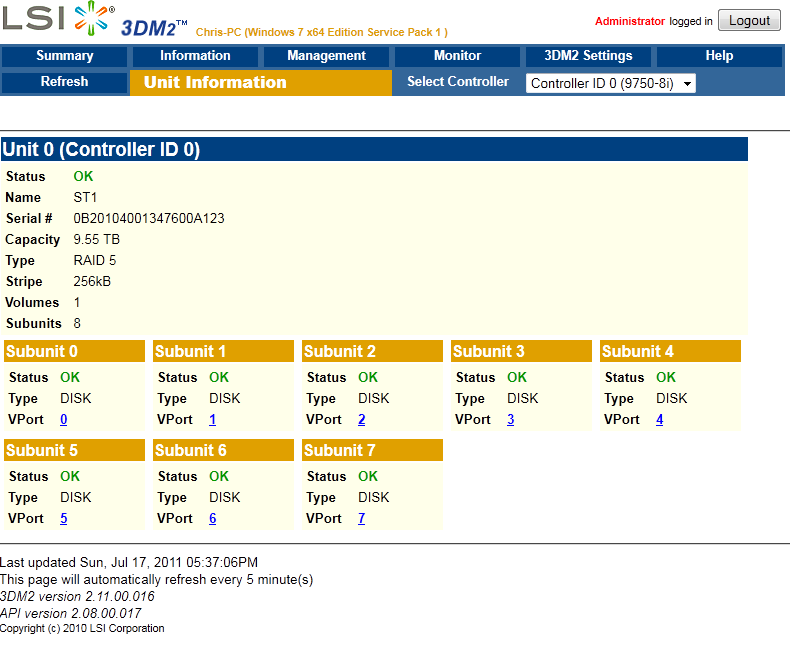
Task: Select the serial number 0B20104001347600A123
Action: coord(149,218)
